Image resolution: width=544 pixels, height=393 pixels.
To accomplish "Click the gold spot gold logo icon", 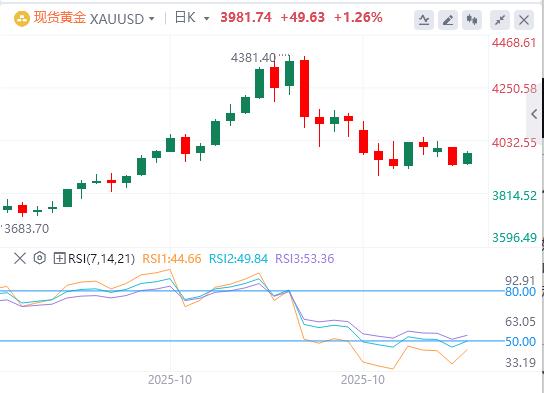I will (22, 18).
